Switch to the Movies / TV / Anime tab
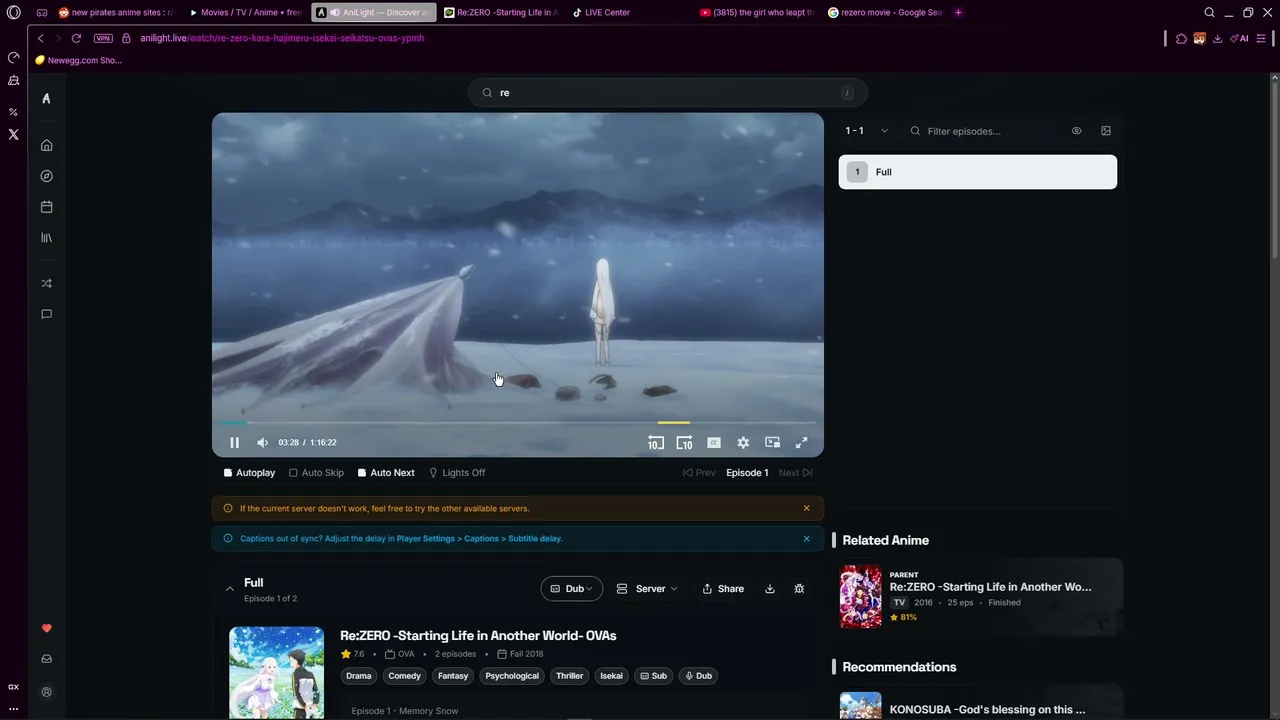 (245, 13)
